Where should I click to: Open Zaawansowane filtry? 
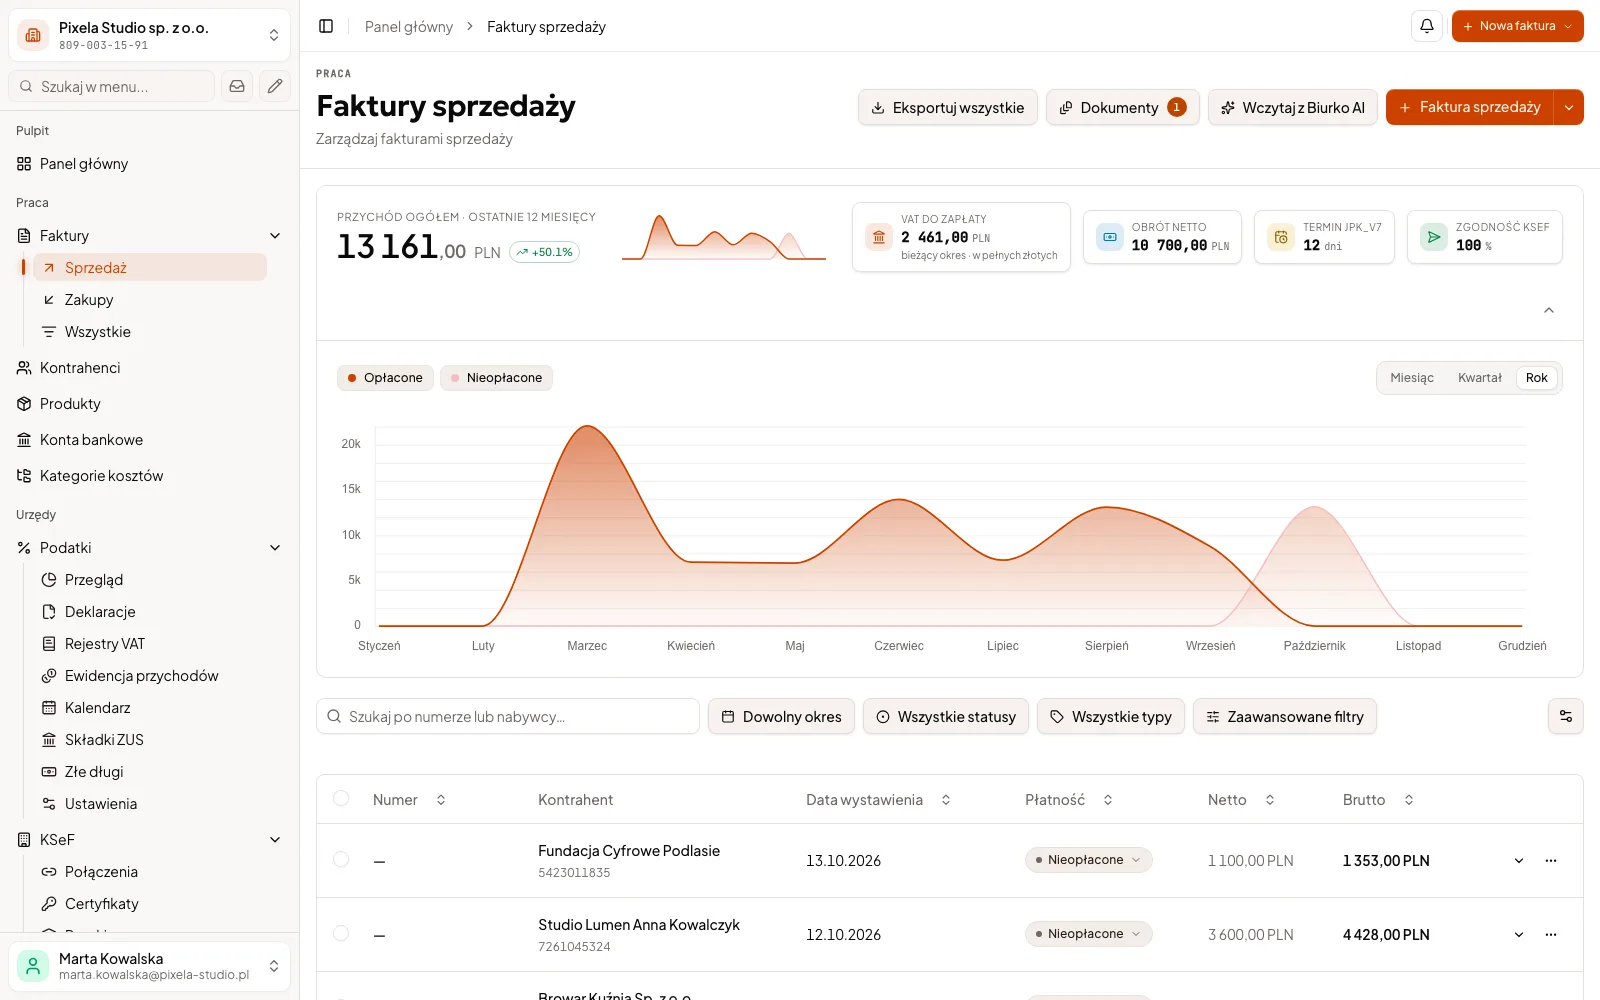pos(1284,716)
